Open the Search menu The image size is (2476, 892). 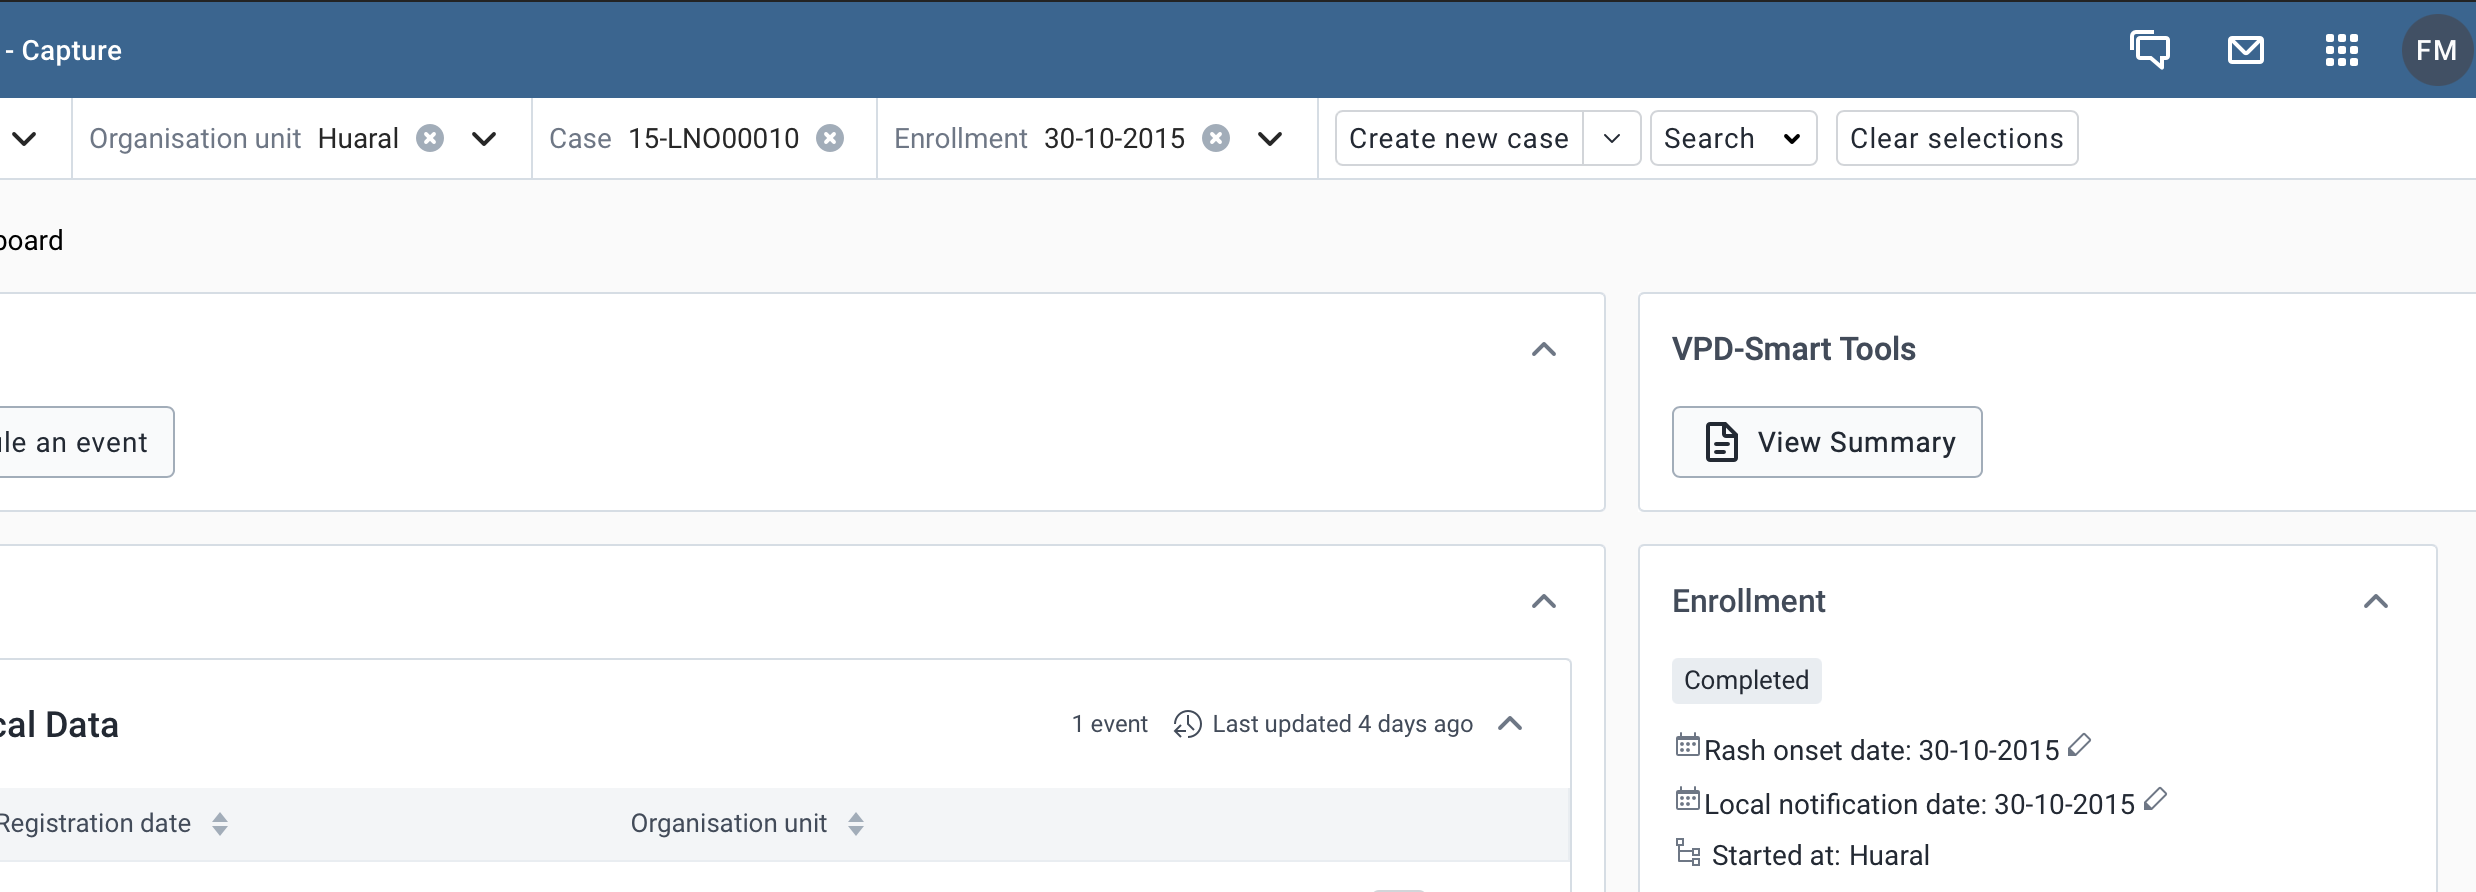pos(1732,138)
